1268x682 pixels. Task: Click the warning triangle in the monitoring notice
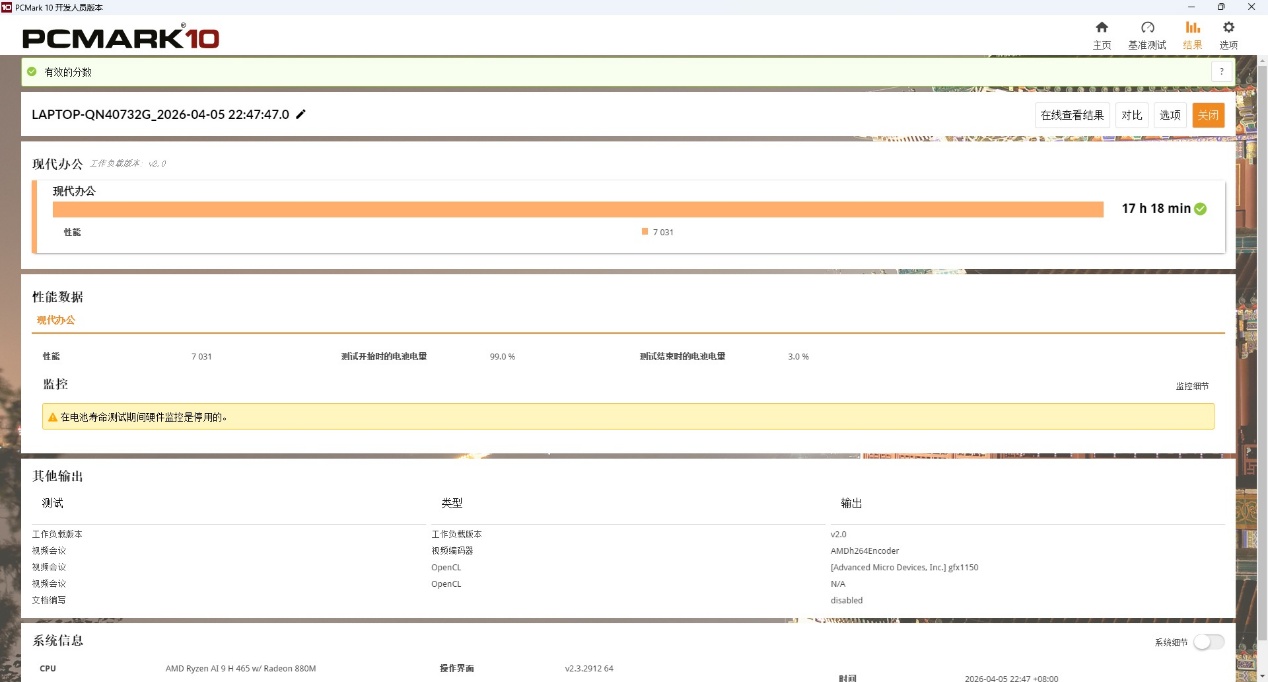[53, 417]
